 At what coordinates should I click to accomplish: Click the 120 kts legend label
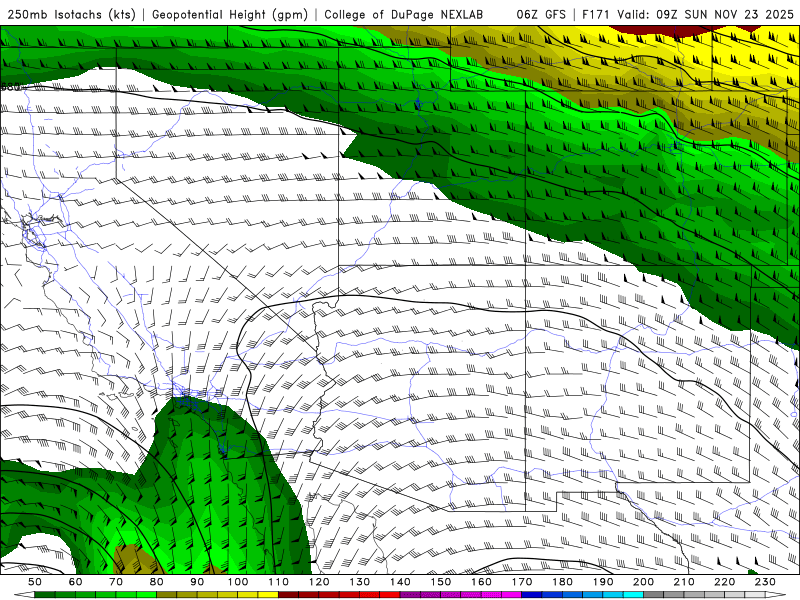[x=318, y=582]
